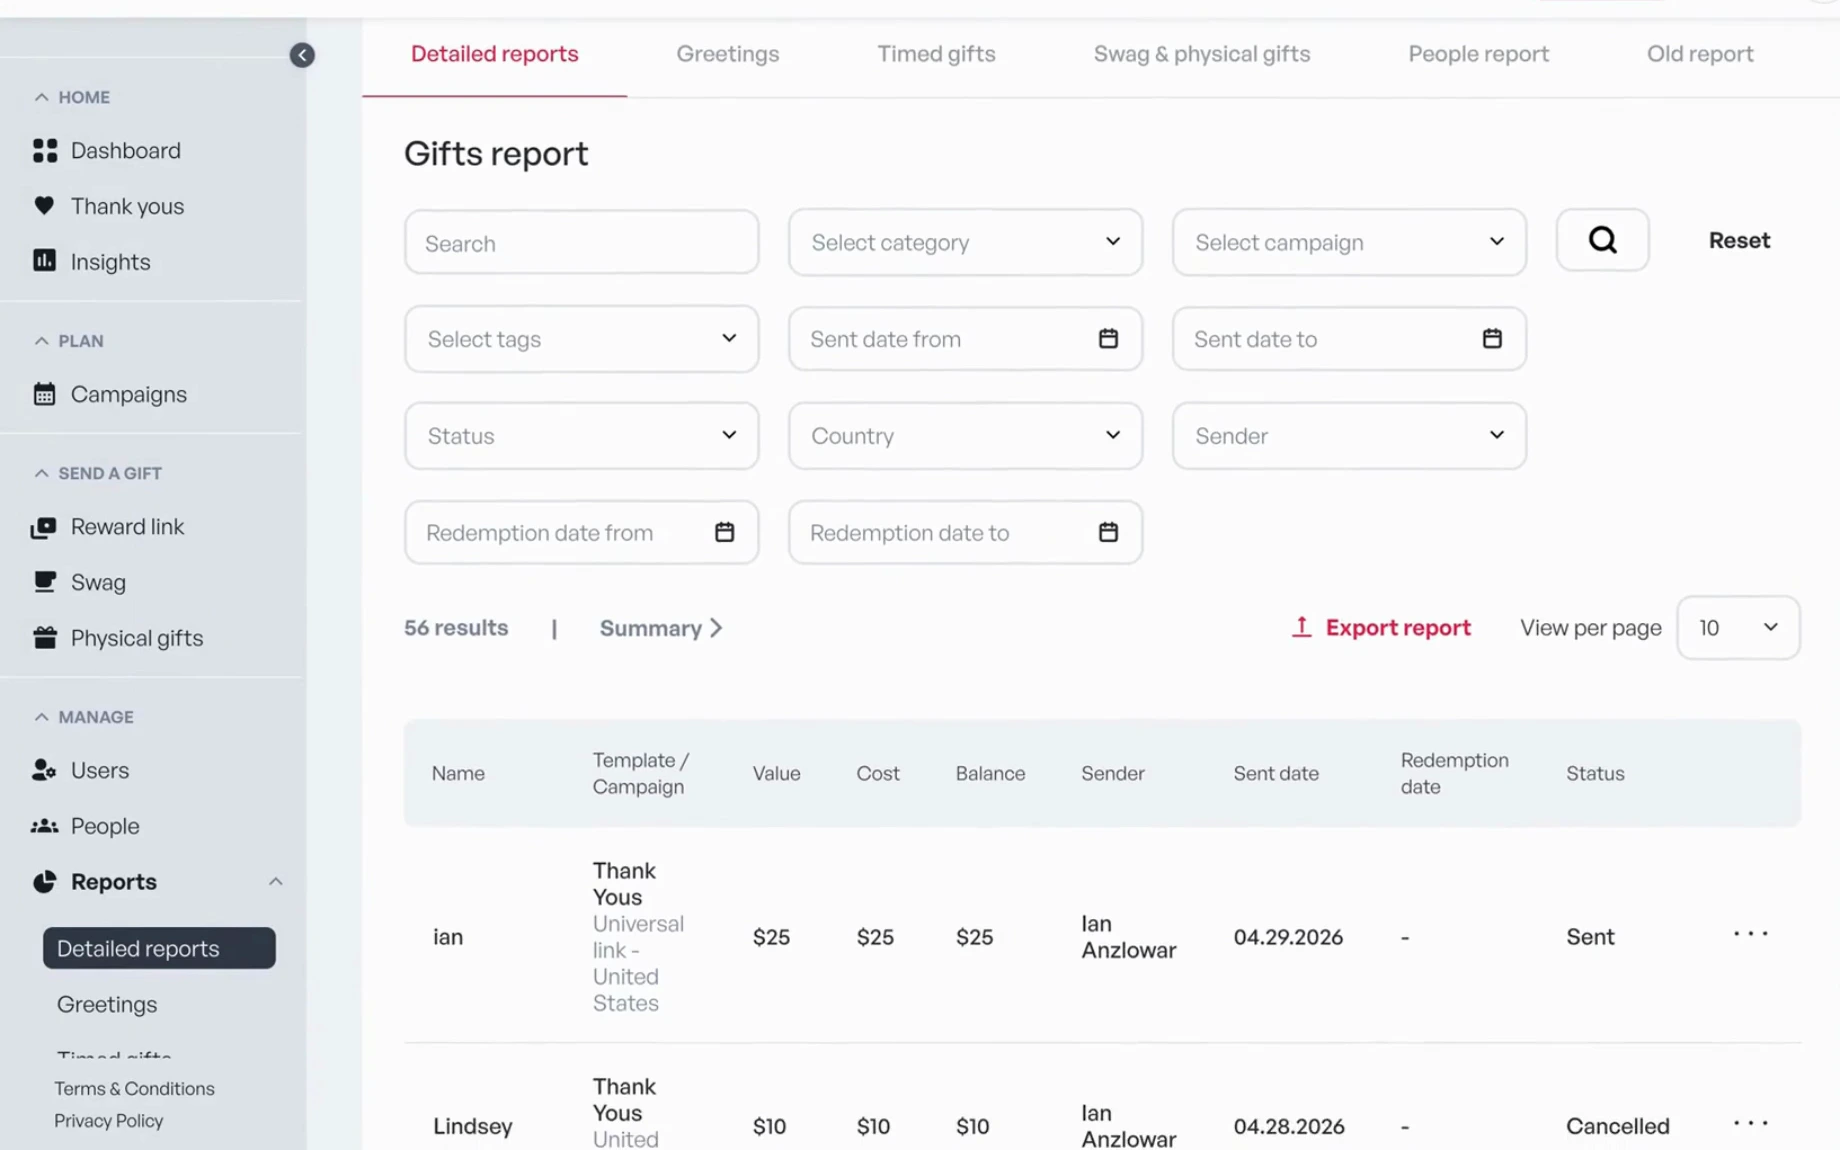Switch to the People report tab

(x=1478, y=54)
